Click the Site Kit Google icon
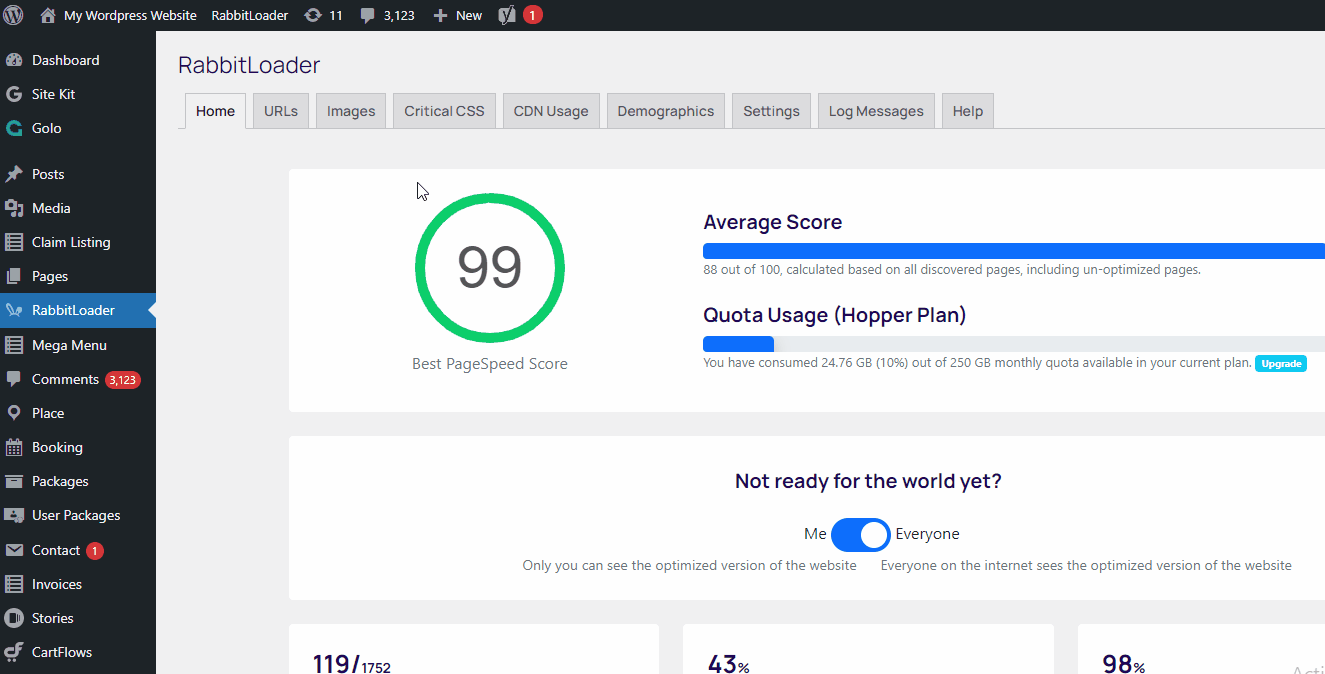1325x674 pixels. pyautogui.click(x=14, y=94)
